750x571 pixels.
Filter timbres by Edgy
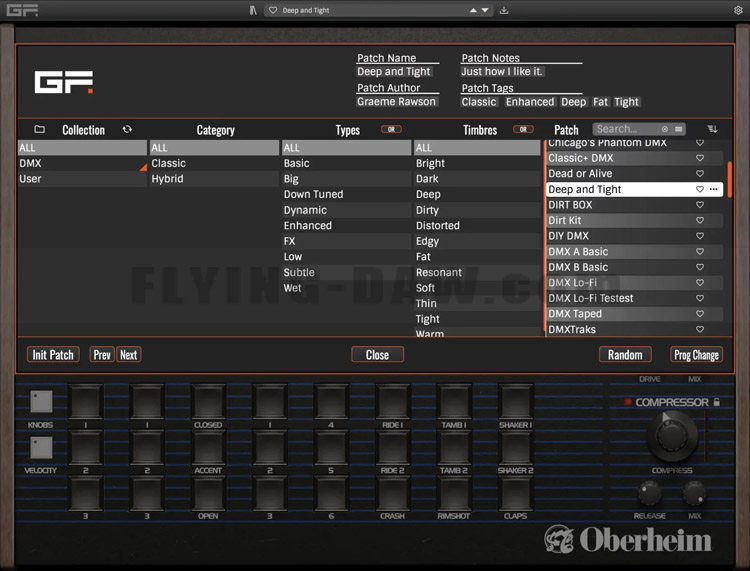[x=477, y=241]
